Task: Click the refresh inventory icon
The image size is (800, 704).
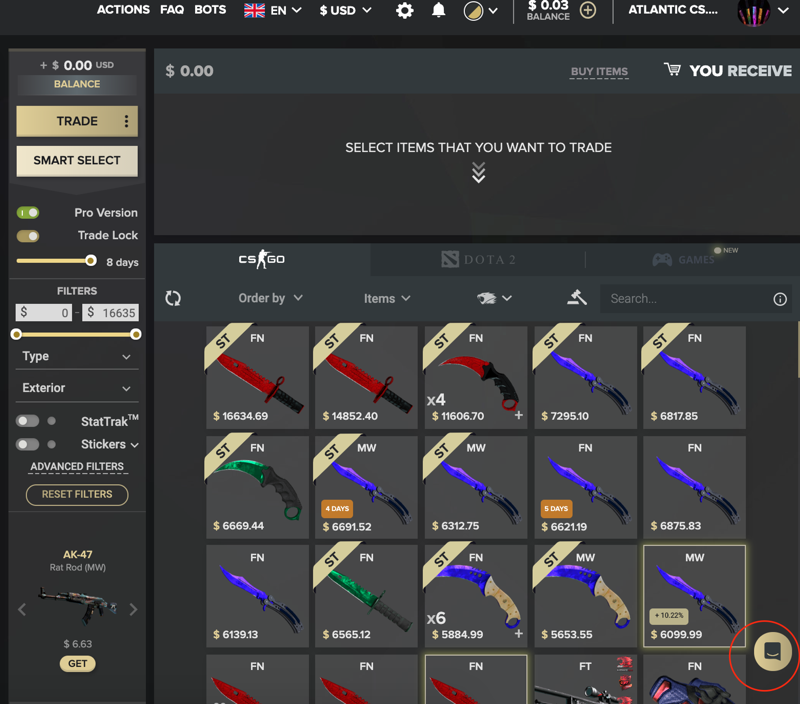Action: [173, 298]
